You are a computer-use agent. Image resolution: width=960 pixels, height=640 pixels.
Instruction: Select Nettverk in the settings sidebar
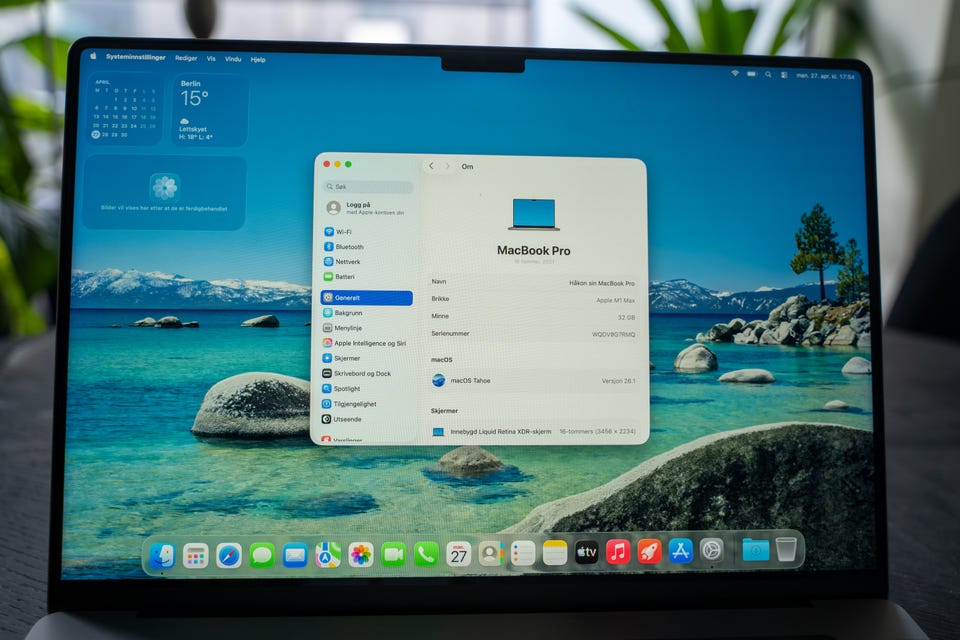[x=366, y=262]
